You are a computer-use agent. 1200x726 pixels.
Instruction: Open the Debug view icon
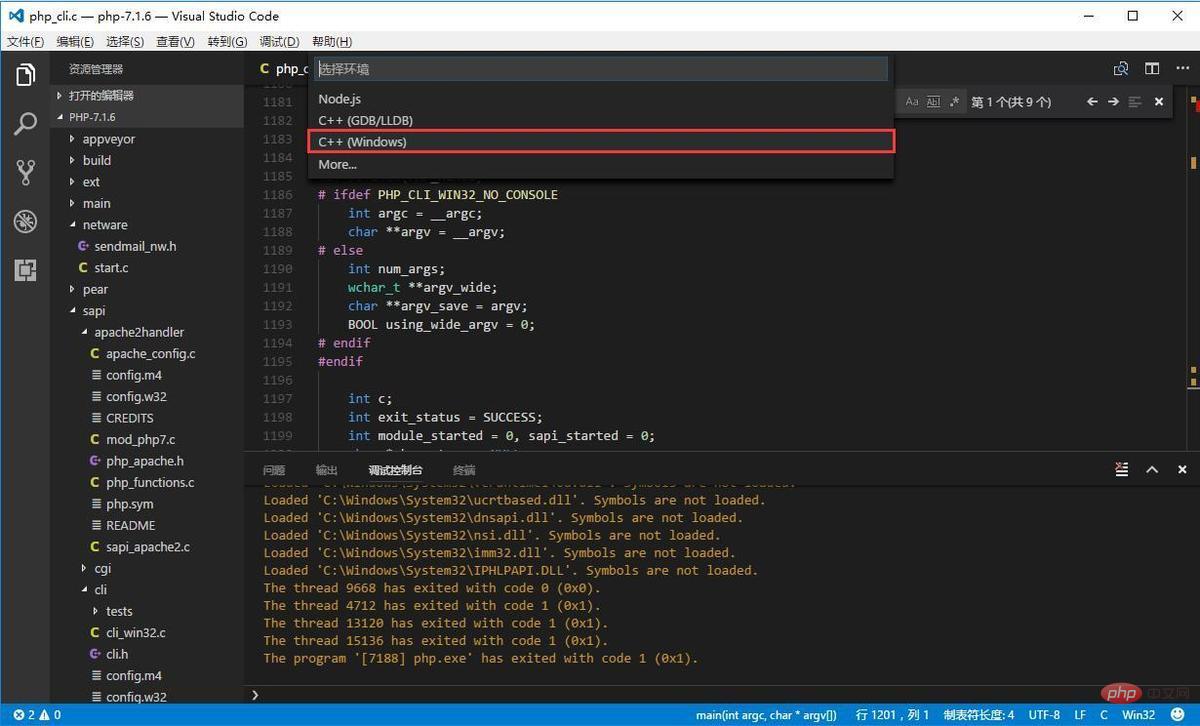point(26,221)
